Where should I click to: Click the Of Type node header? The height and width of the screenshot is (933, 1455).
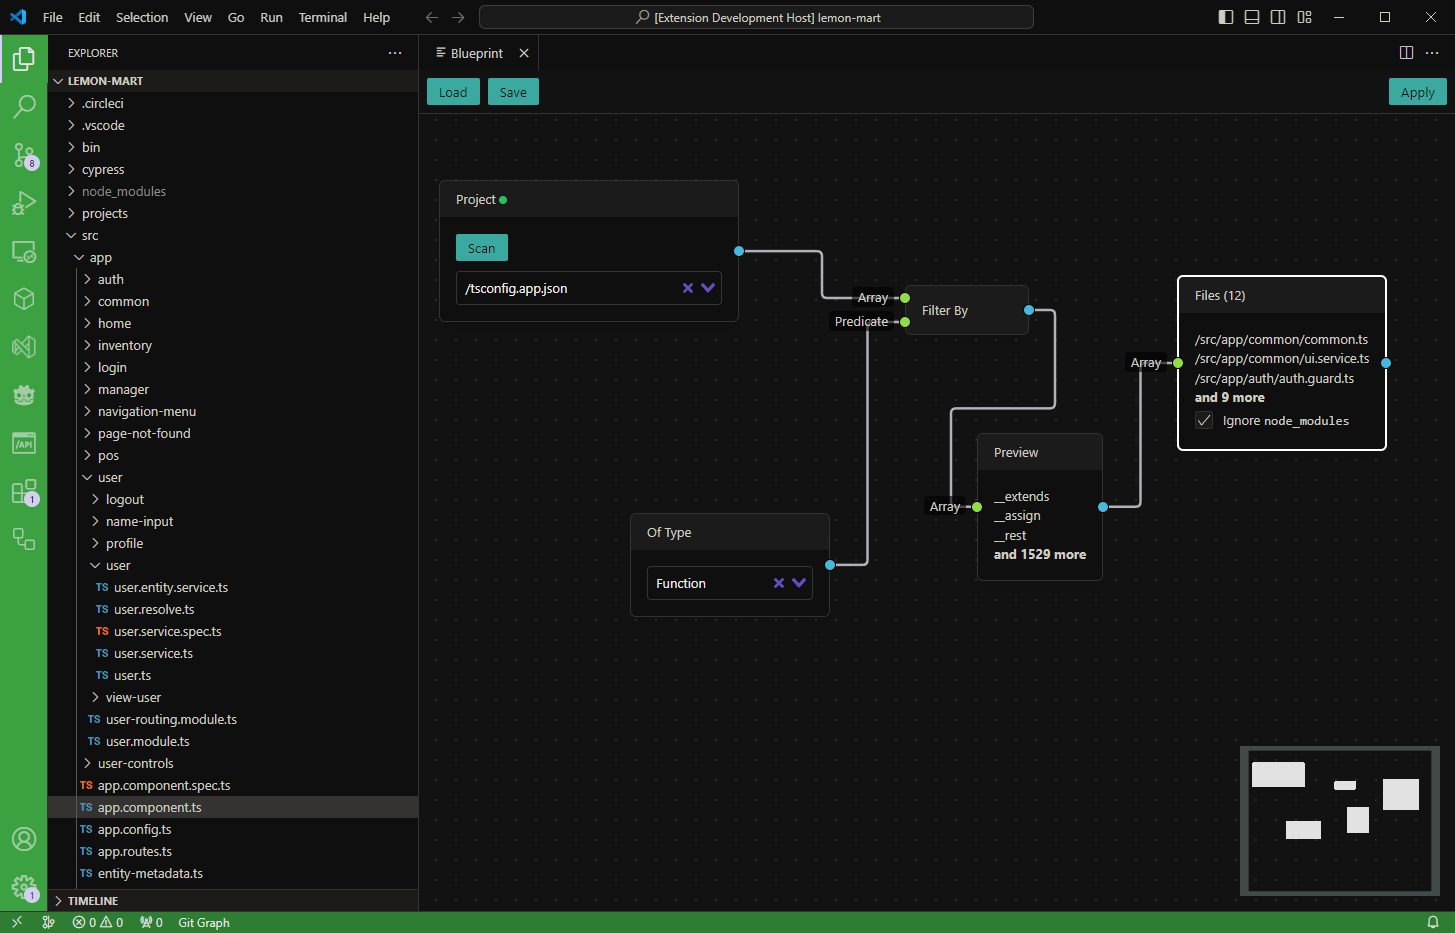point(730,532)
